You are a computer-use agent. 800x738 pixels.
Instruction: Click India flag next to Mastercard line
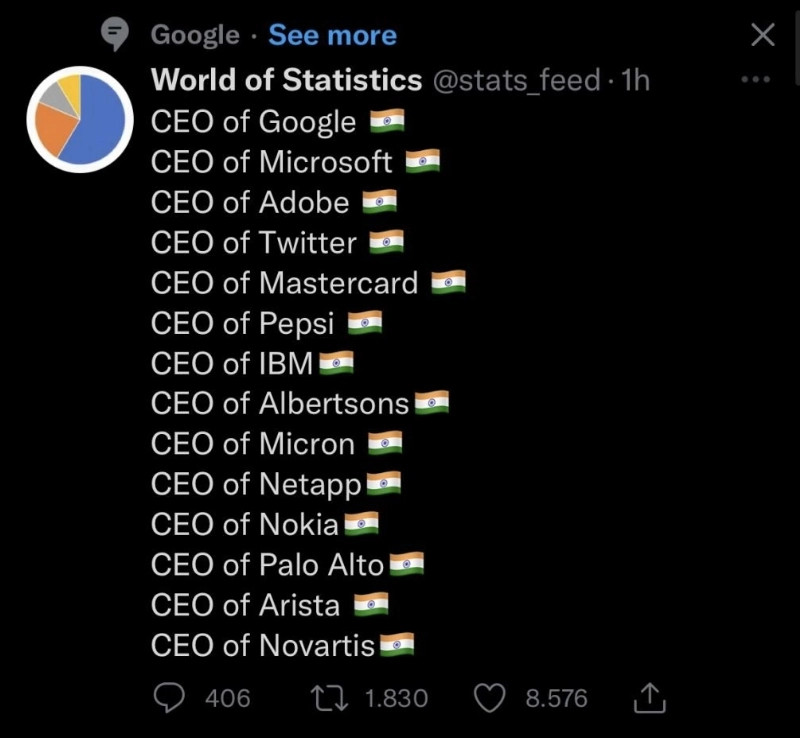[449, 283]
